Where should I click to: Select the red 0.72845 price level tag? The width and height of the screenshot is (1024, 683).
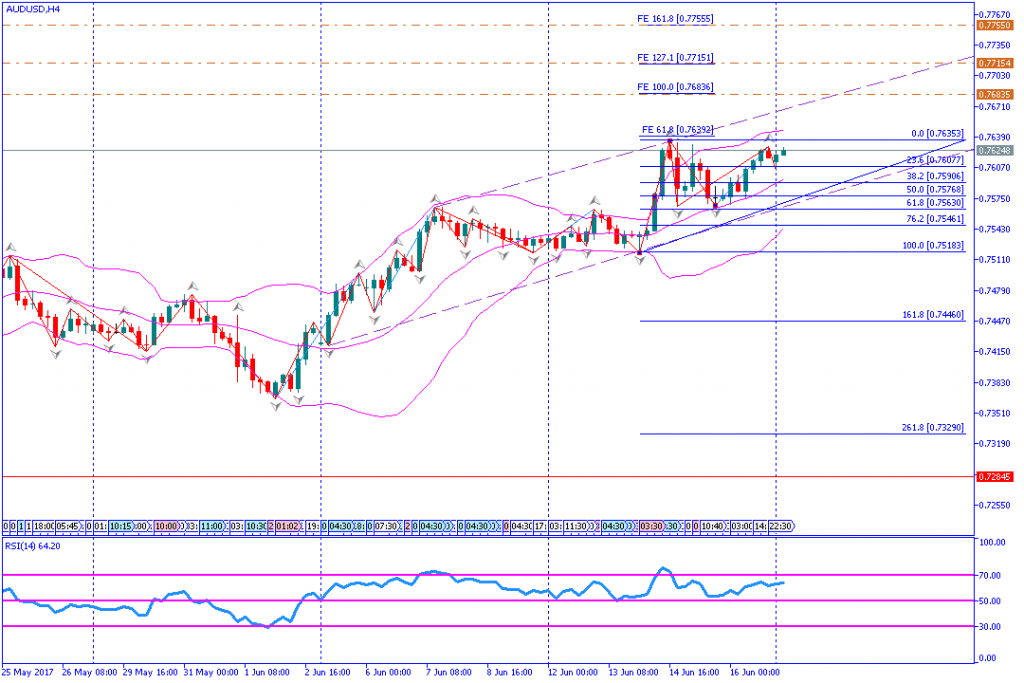(x=995, y=477)
